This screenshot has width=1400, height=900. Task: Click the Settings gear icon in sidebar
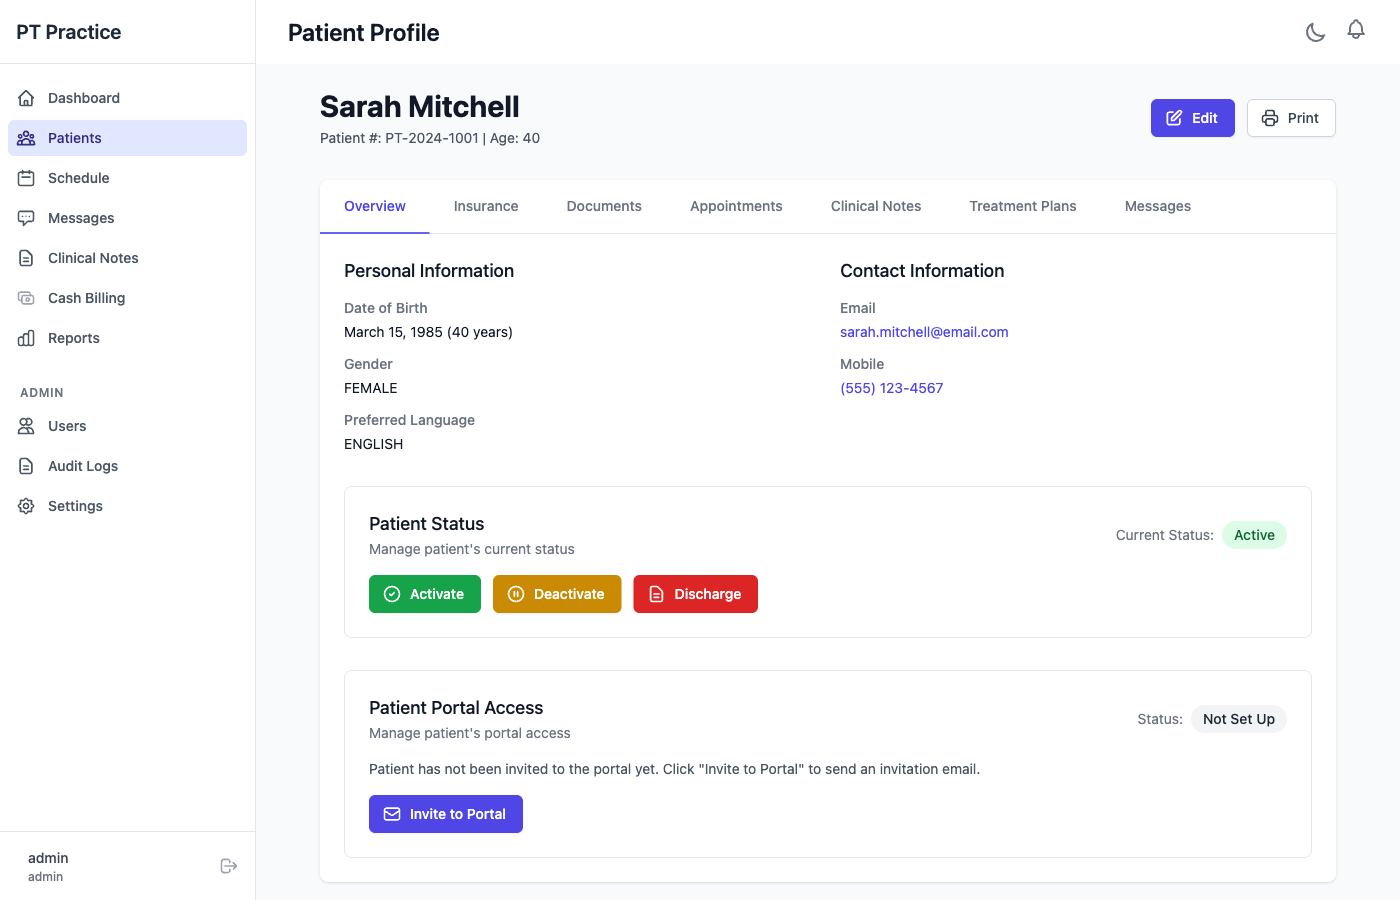27,506
